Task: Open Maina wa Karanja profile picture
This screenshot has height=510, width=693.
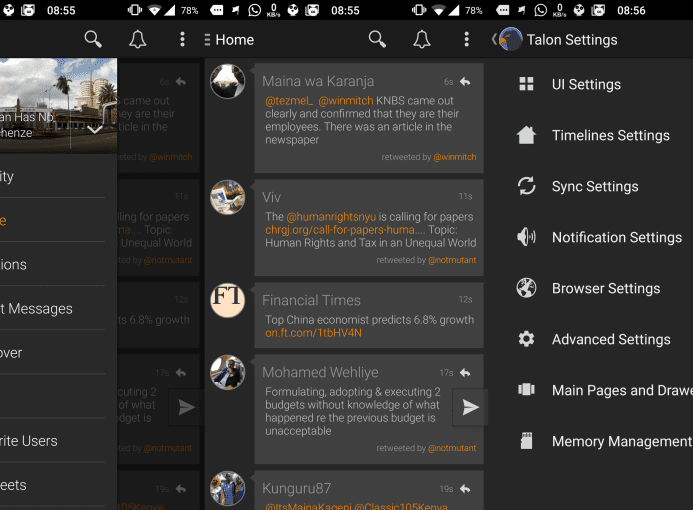Action: click(227, 81)
